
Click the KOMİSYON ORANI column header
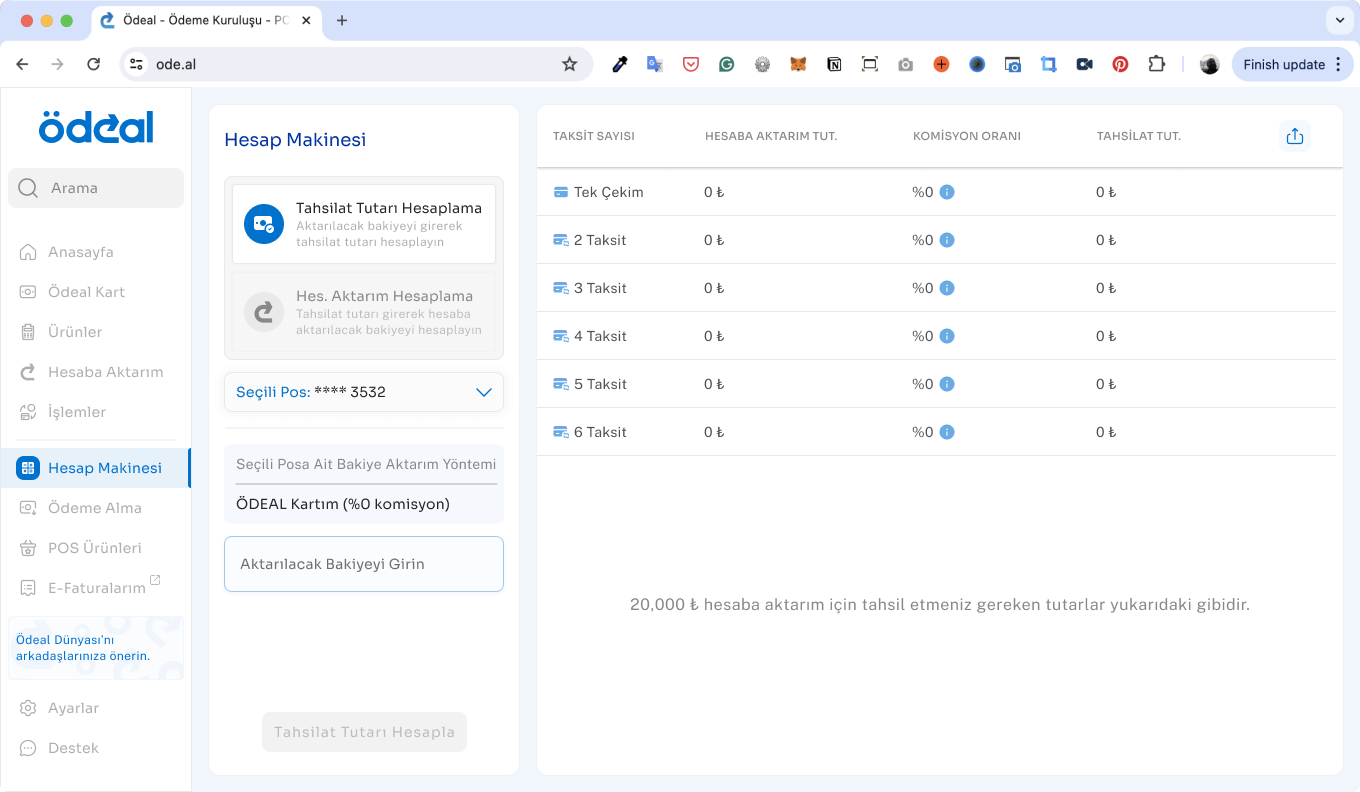tap(967, 136)
